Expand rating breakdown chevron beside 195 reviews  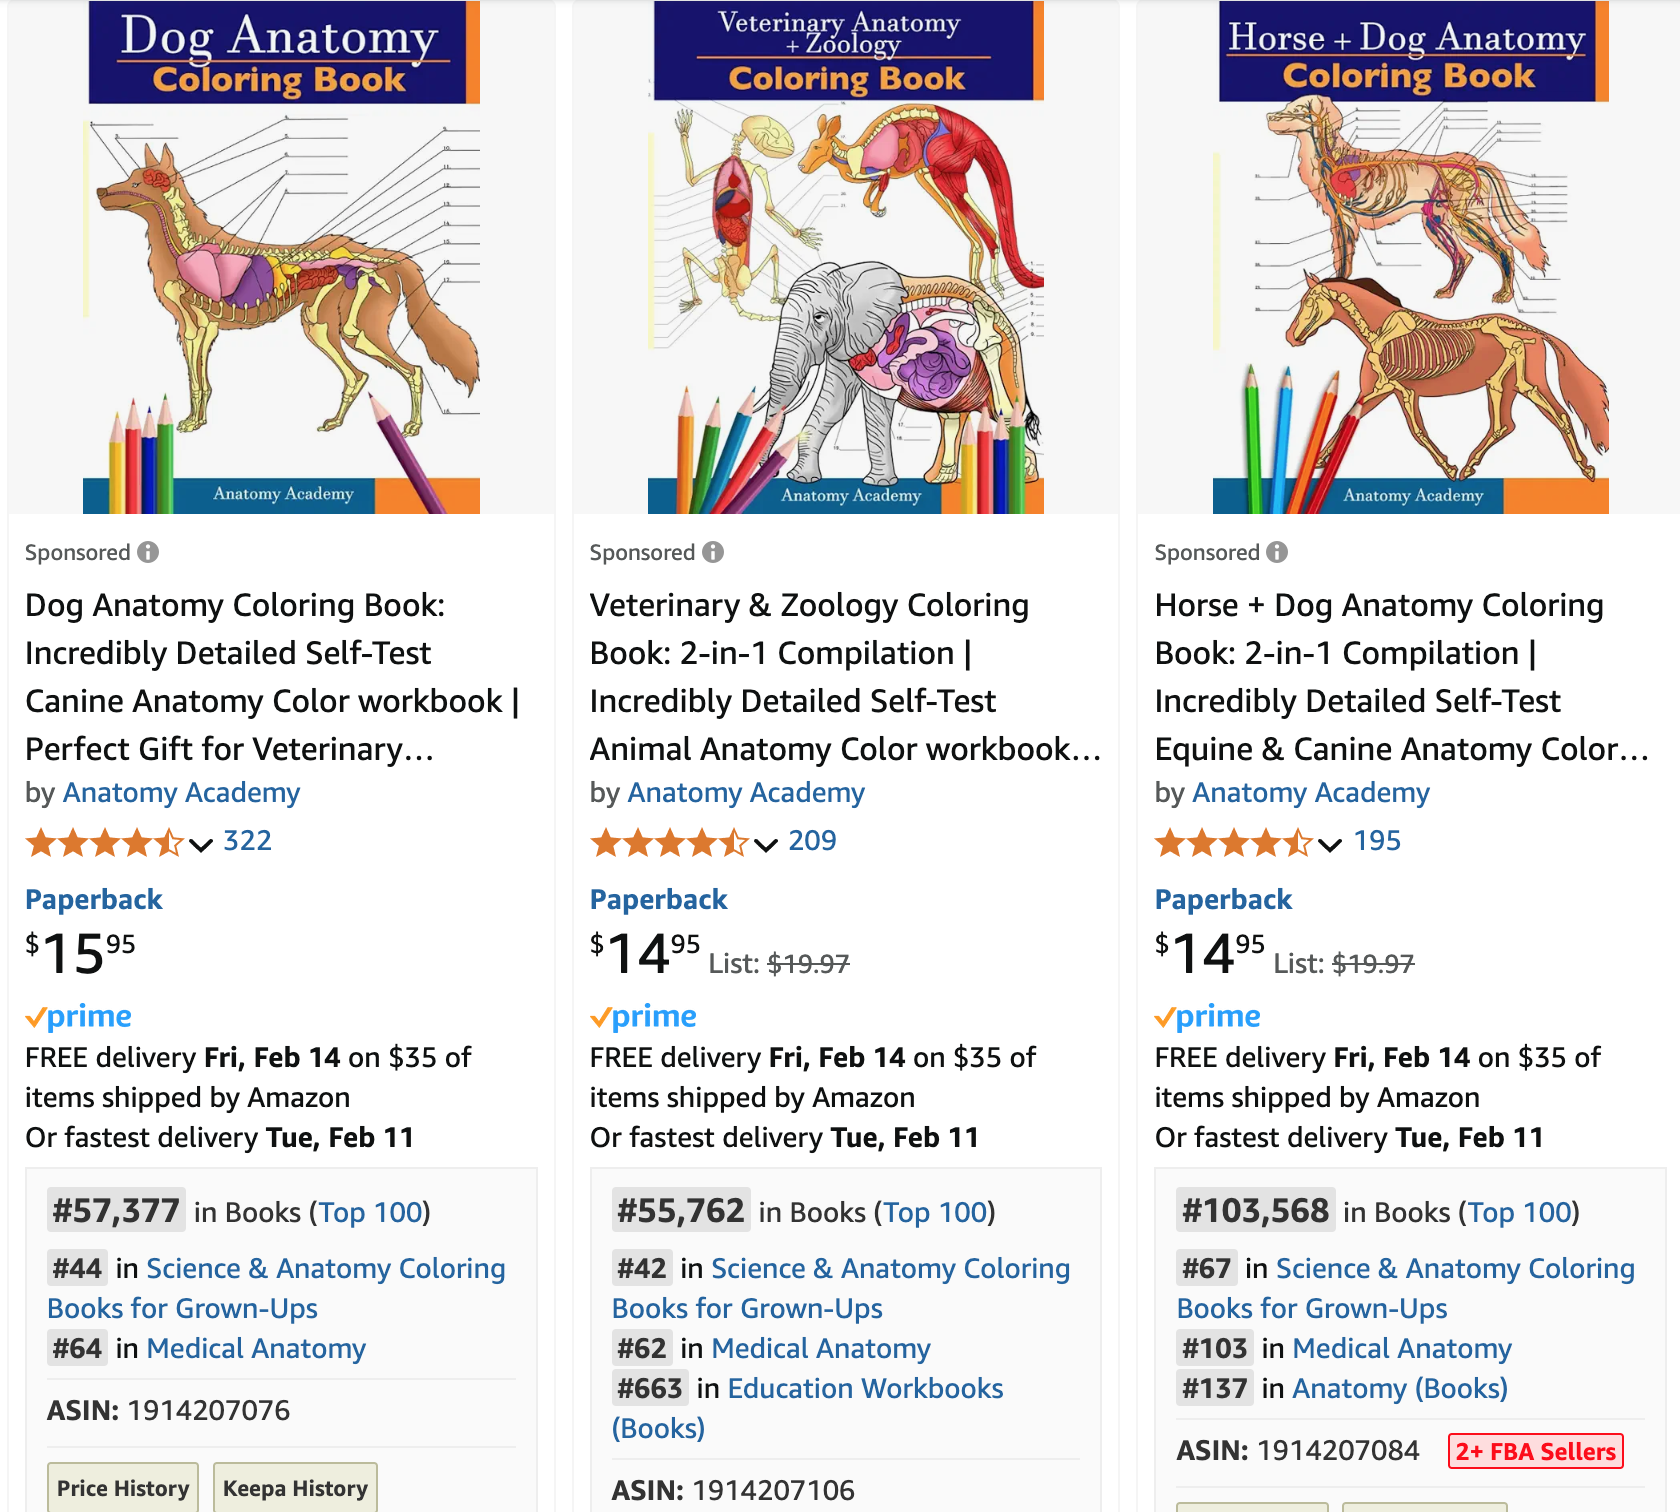tap(1330, 845)
